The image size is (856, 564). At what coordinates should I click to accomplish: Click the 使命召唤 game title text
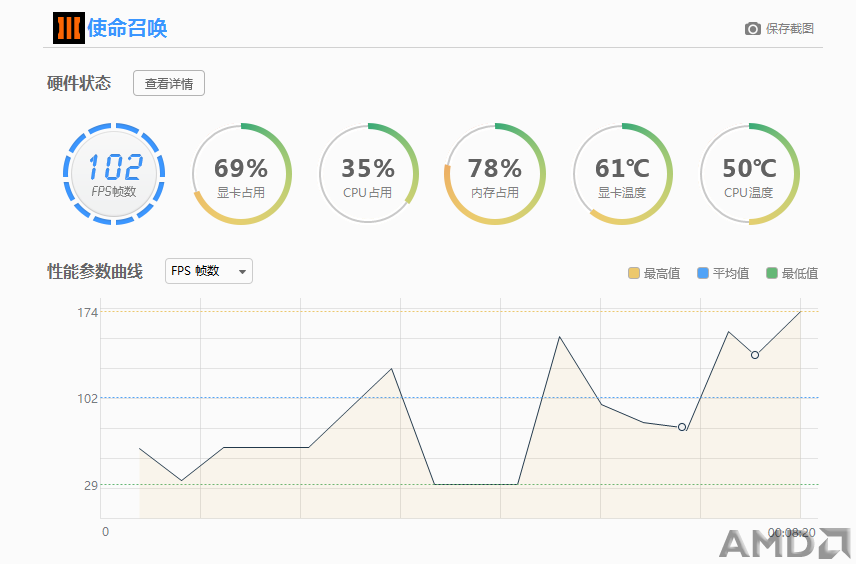click(x=127, y=28)
